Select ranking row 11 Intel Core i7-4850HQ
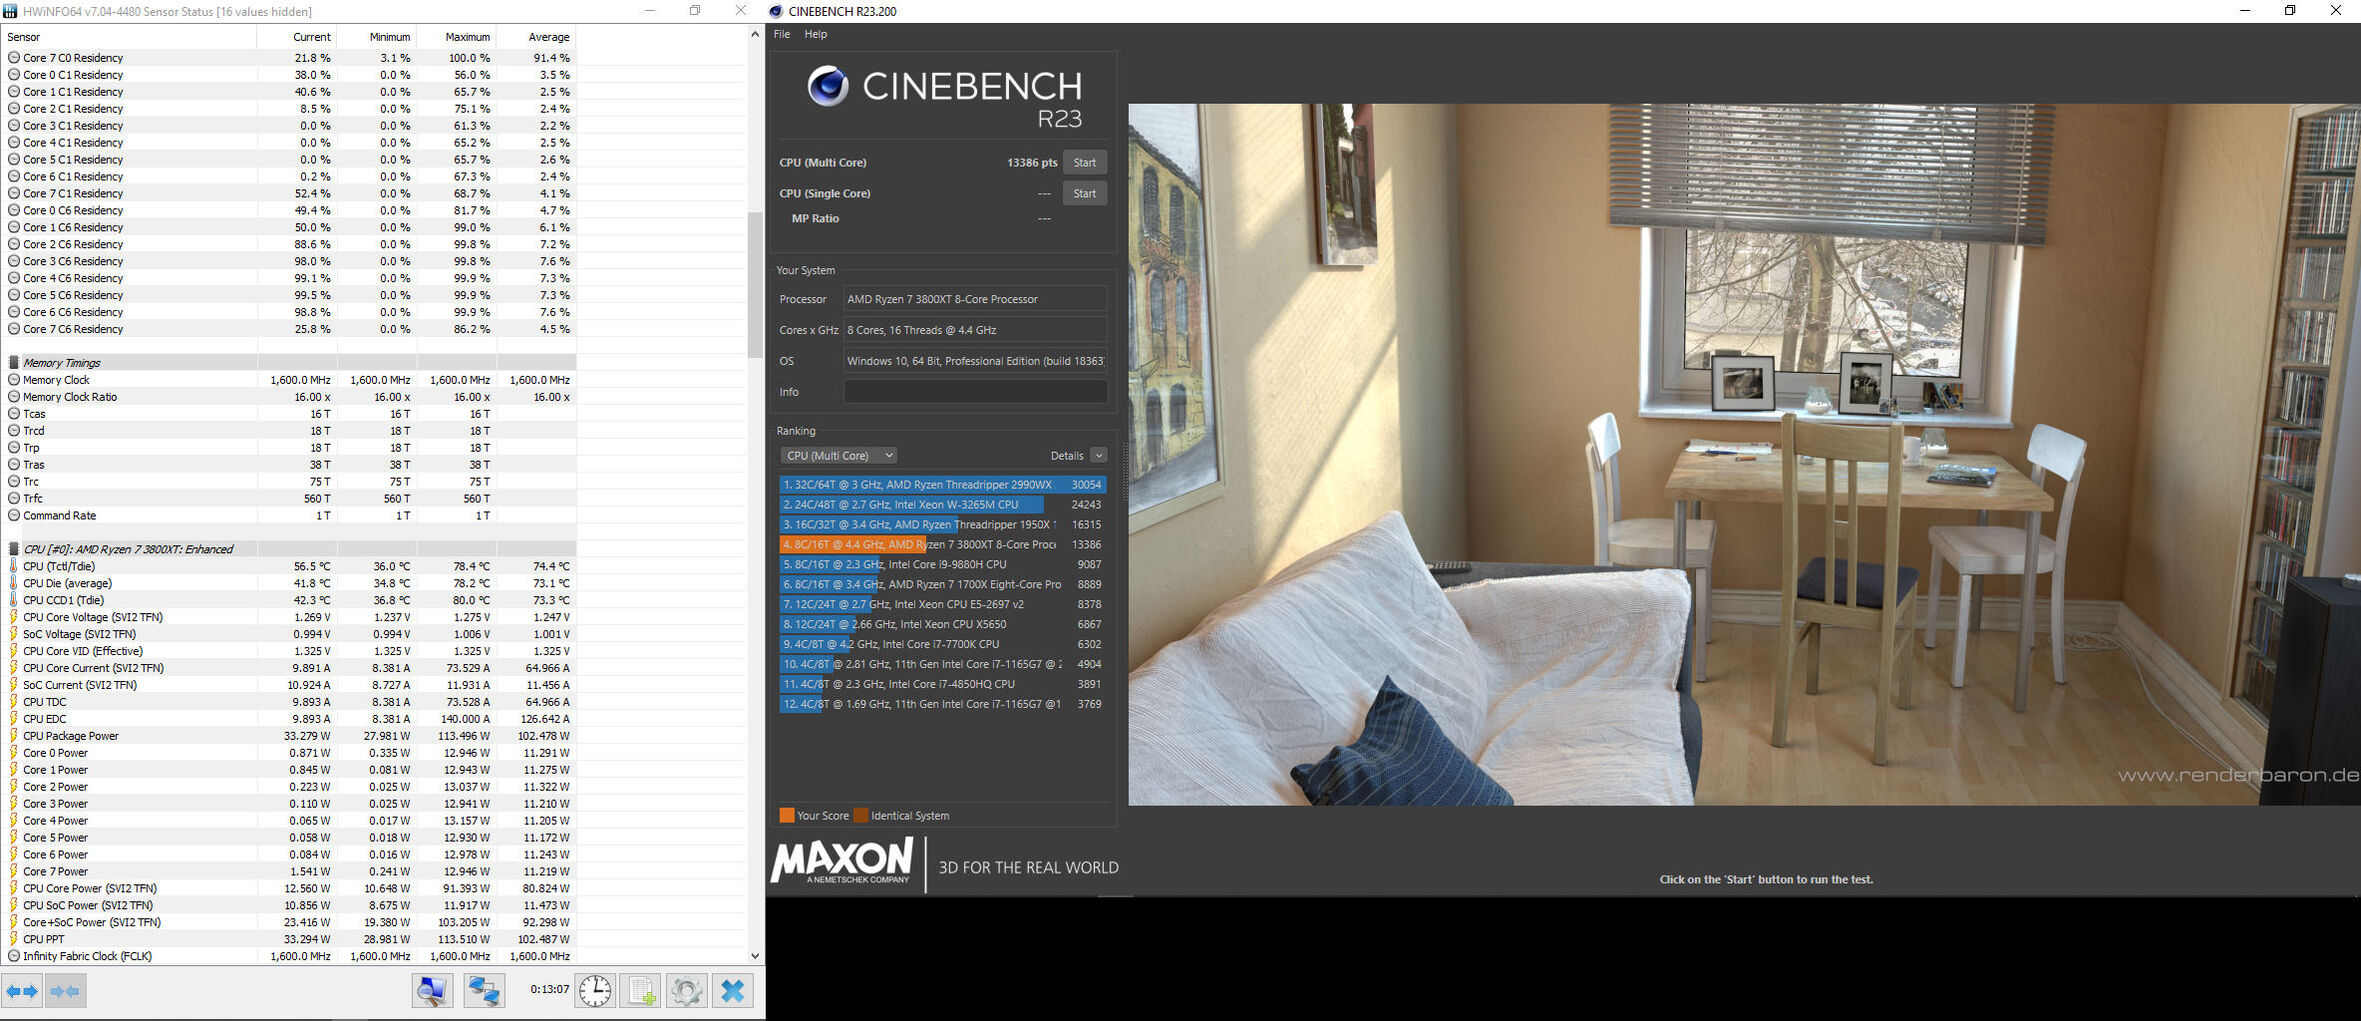Image resolution: width=2361 pixels, height=1021 pixels. [942, 684]
